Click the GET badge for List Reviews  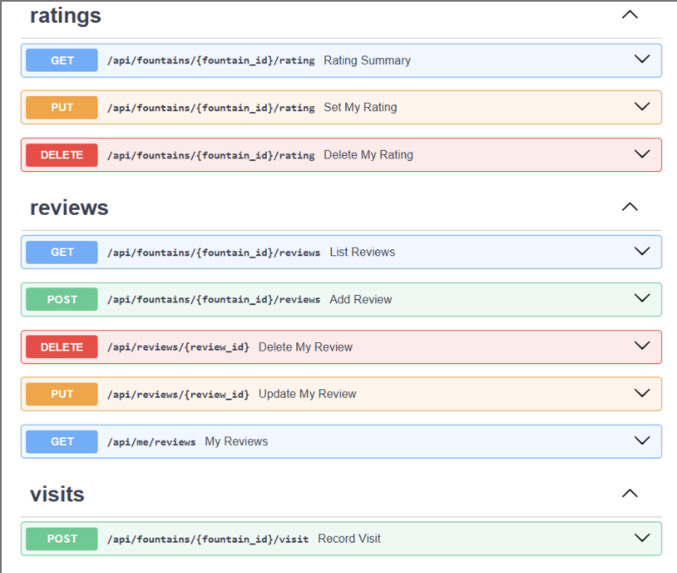(62, 252)
